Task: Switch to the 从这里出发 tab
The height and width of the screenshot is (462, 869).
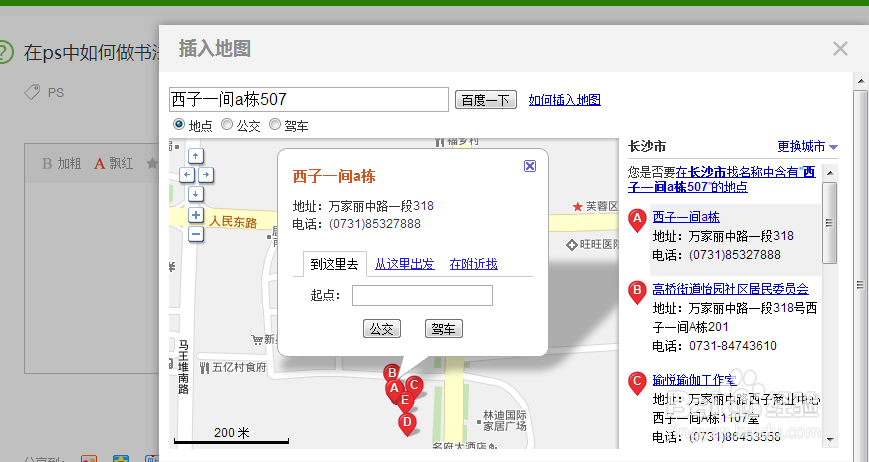Action: (x=405, y=264)
